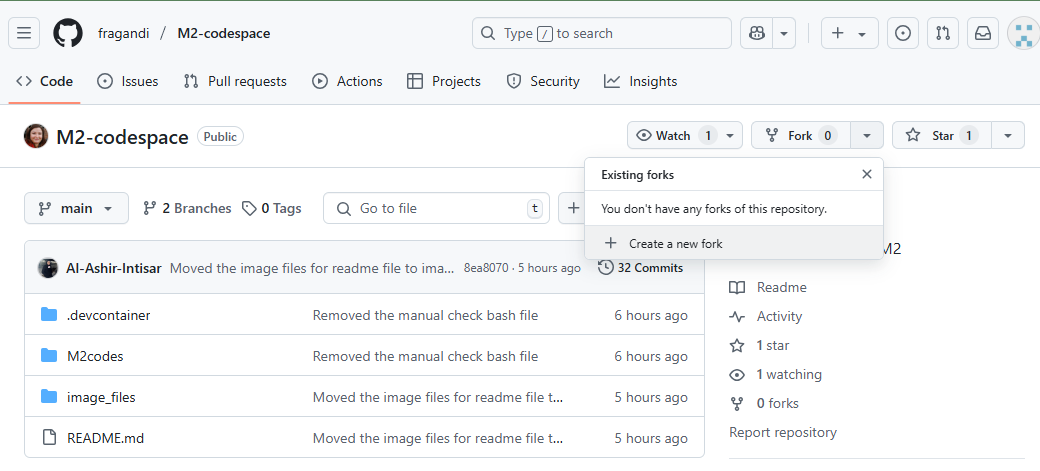View the 32 Commits history

click(640, 268)
